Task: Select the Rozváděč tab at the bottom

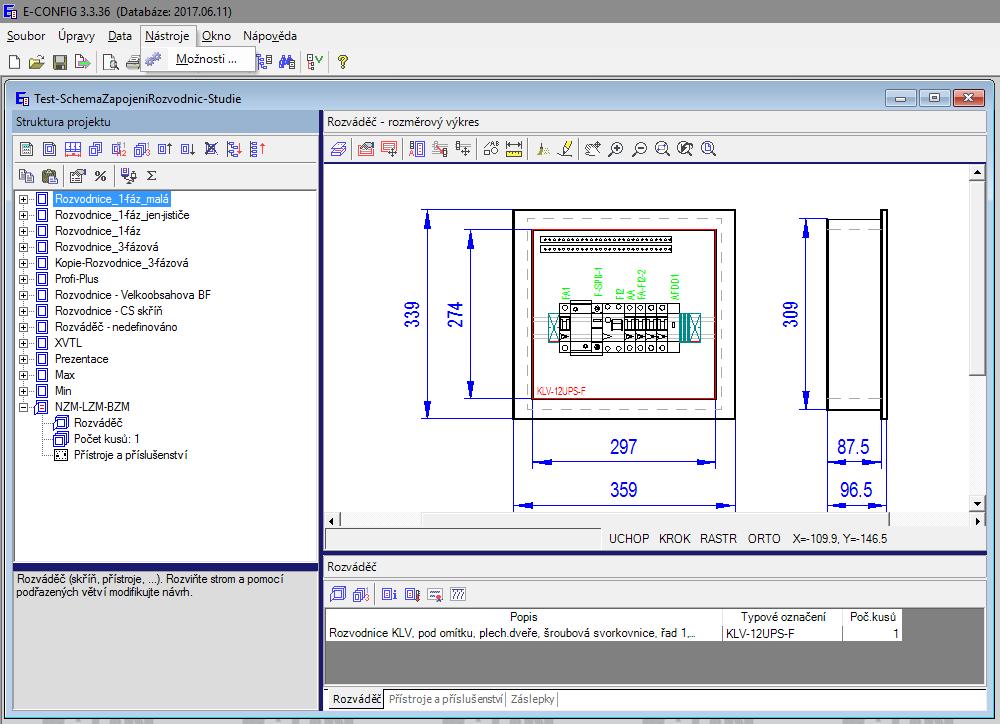Action: click(357, 699)
